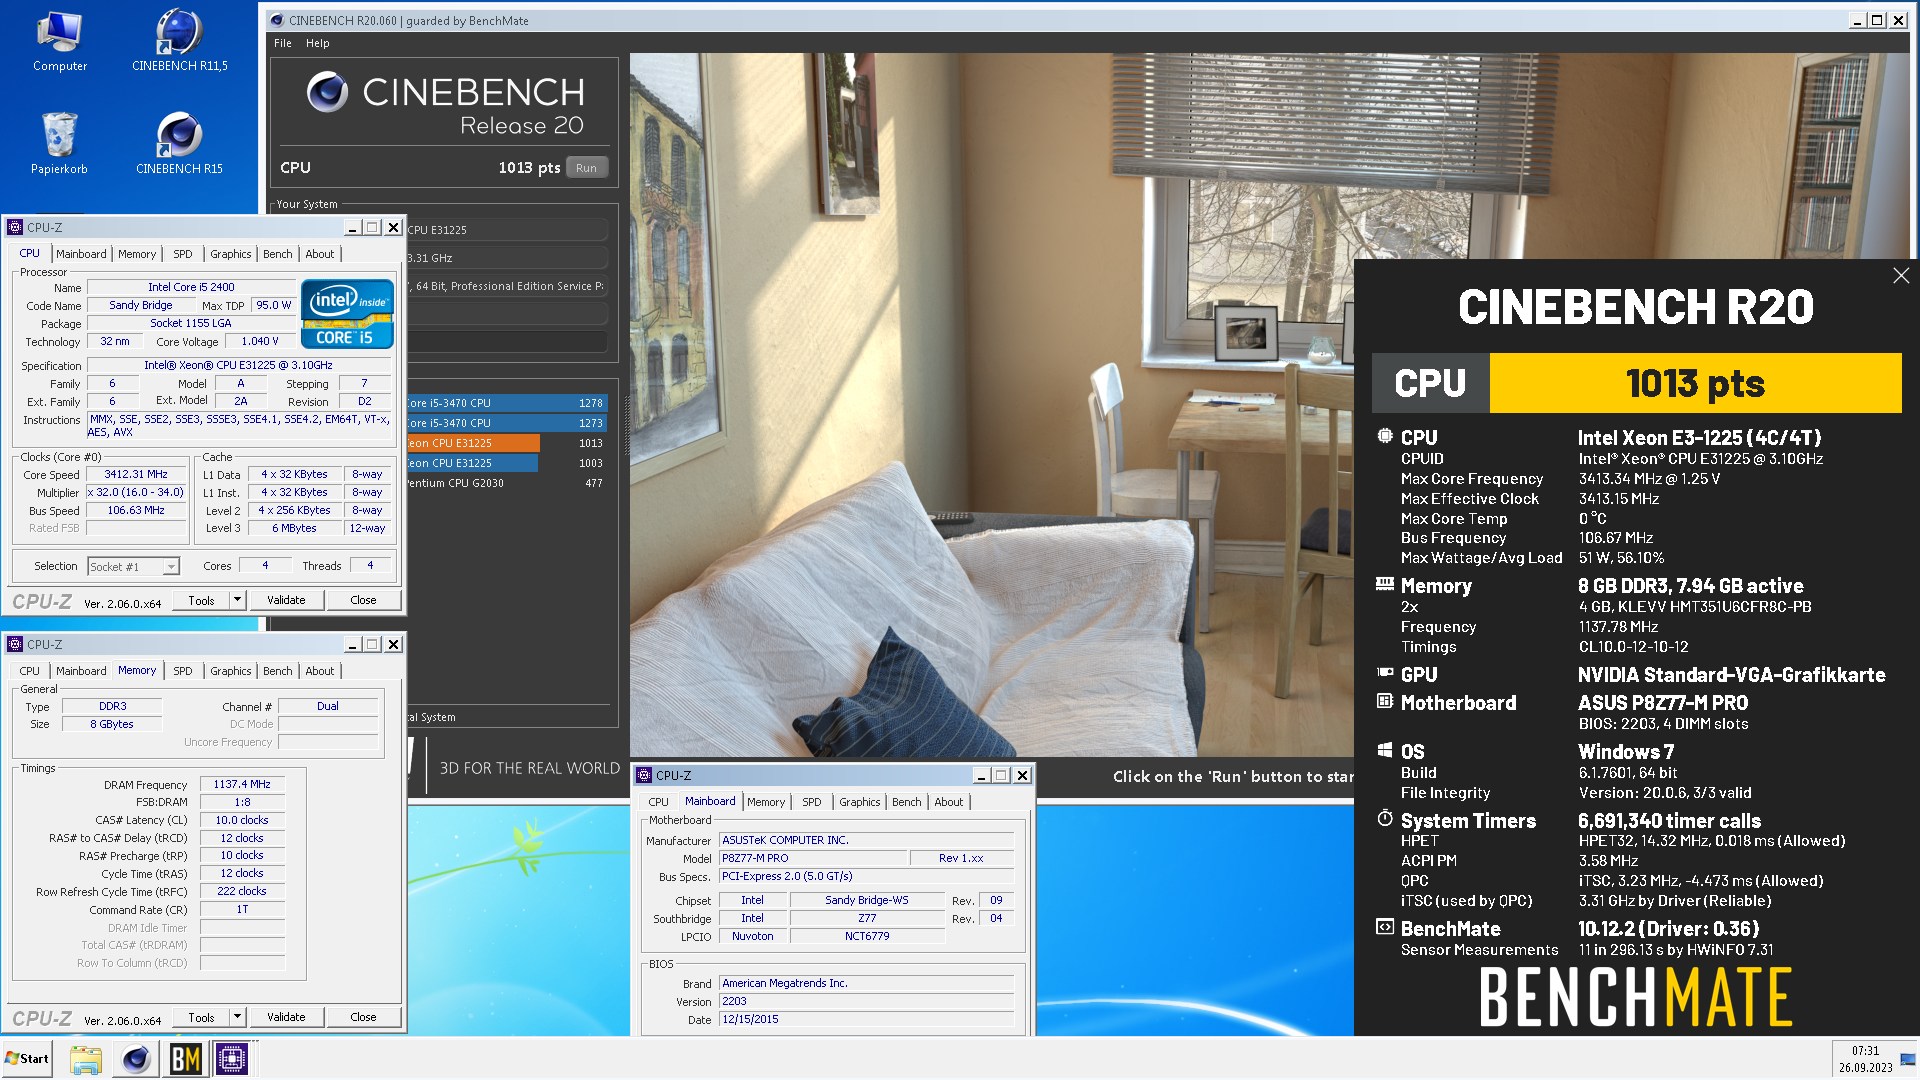Click the Cinebench title bar icon
The width and height of the screenshot is (1920, 1080).
tap(277, 20)
